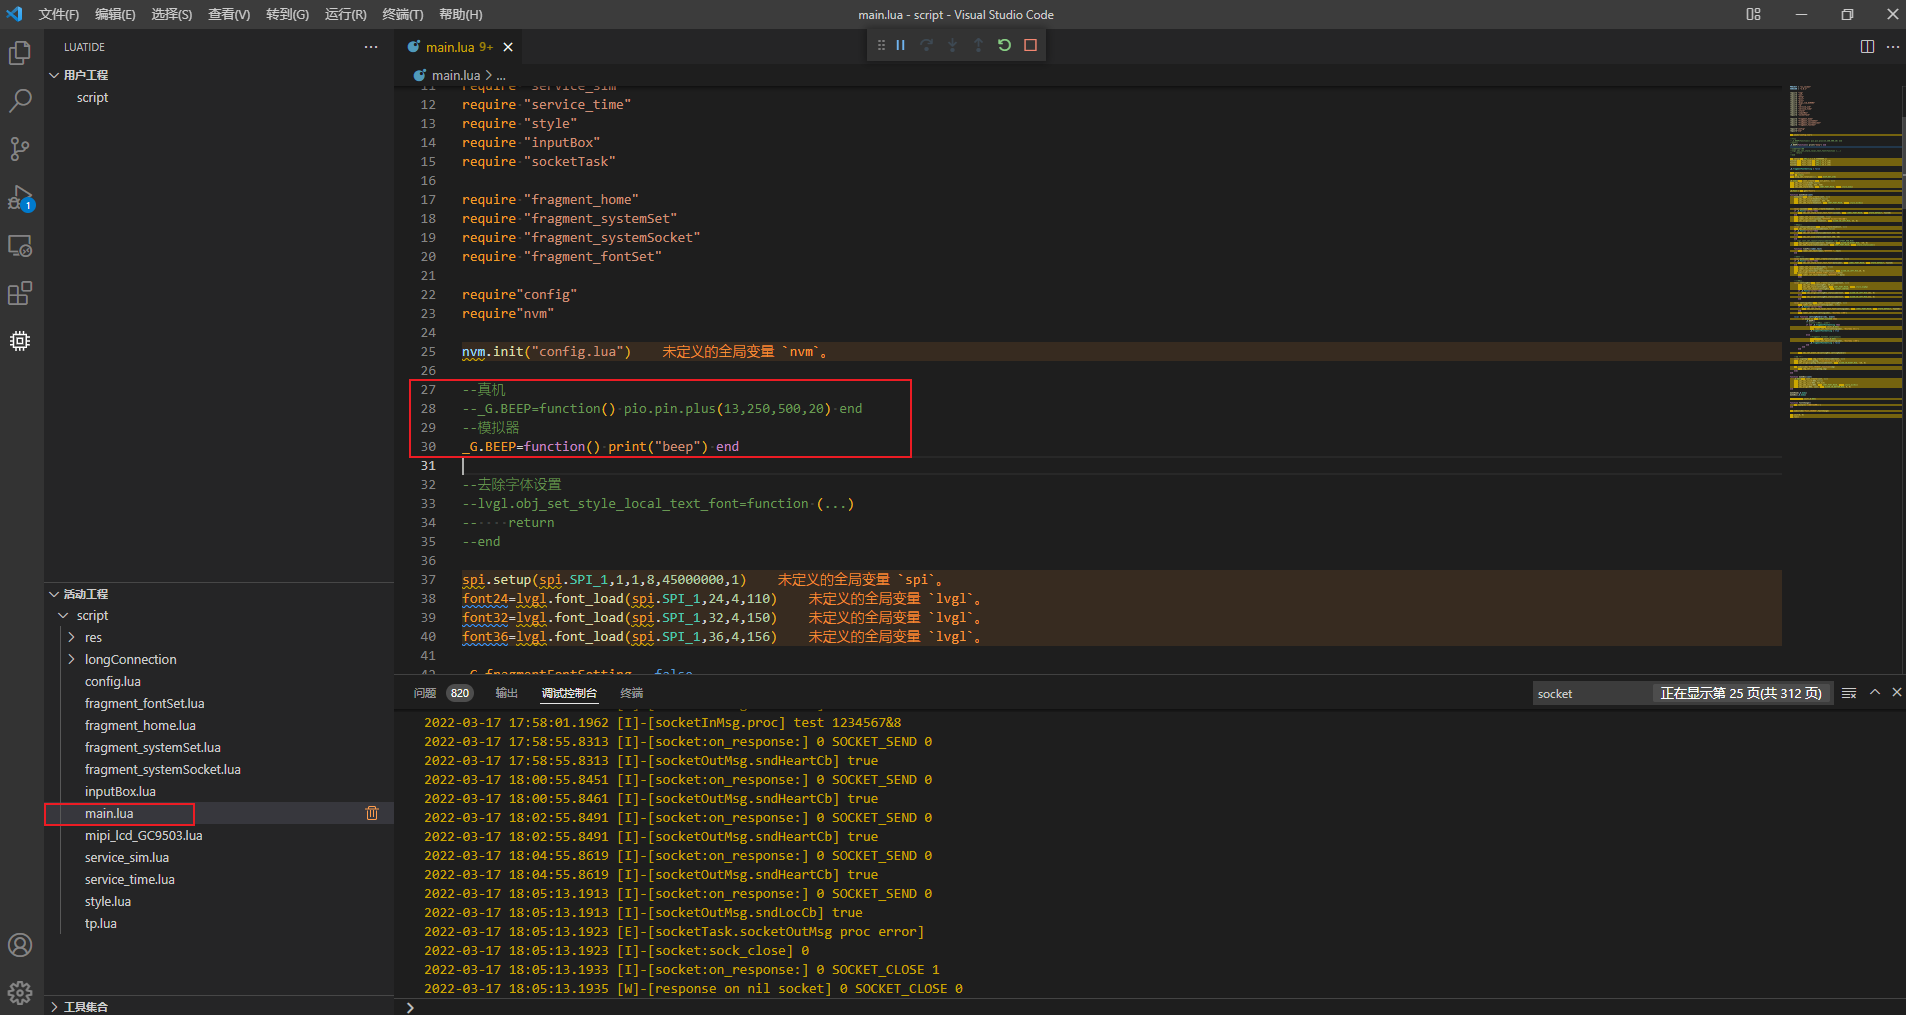
Task: Open the 编辑(E) menu
Action: point(115,14)
